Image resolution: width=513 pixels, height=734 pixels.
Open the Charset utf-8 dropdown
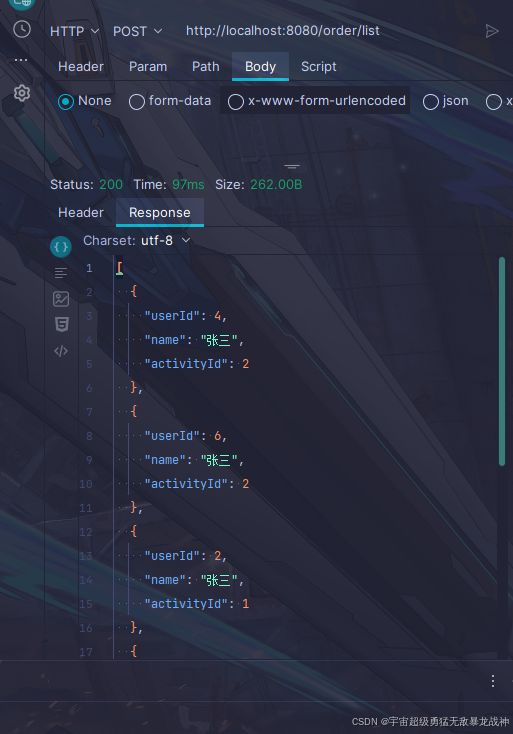[x=137, y=241]
